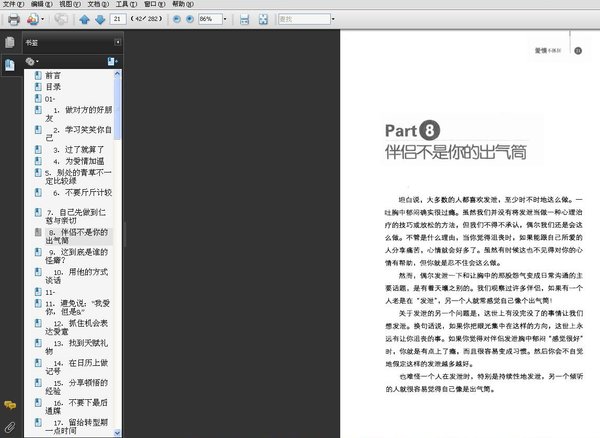
Task: Open the search options dropdown arrow
Action: click(333, 19)
